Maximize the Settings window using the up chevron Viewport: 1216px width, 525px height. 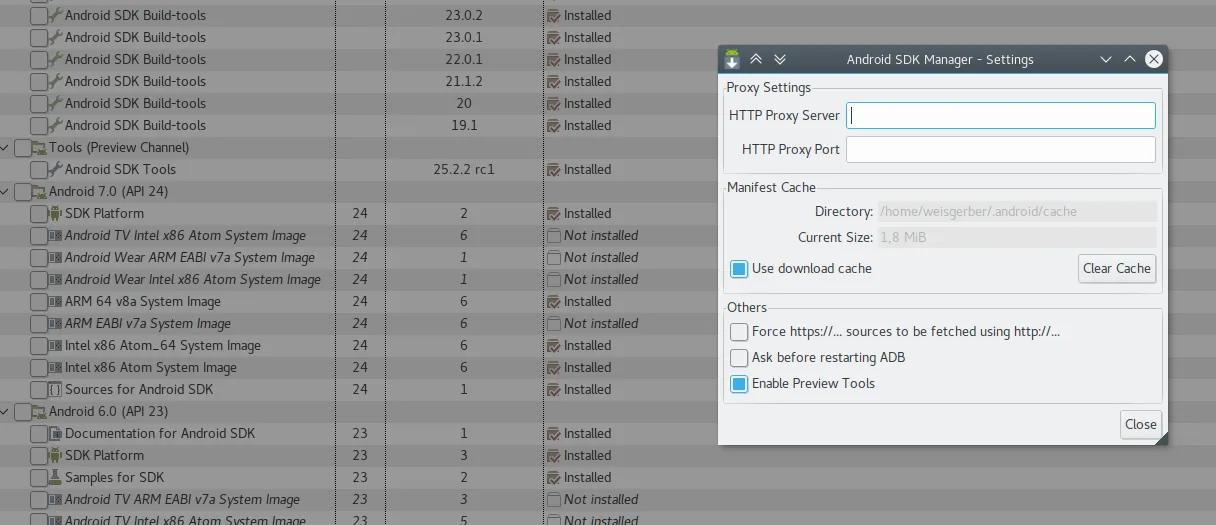click(1130, 59)
